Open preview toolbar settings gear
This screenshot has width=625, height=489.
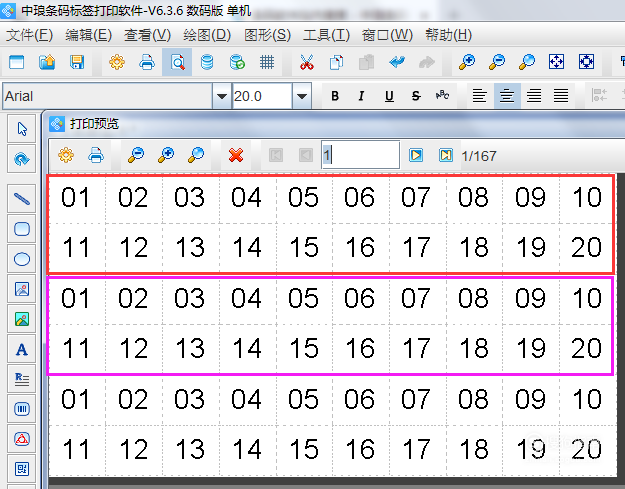pos(66,155)
